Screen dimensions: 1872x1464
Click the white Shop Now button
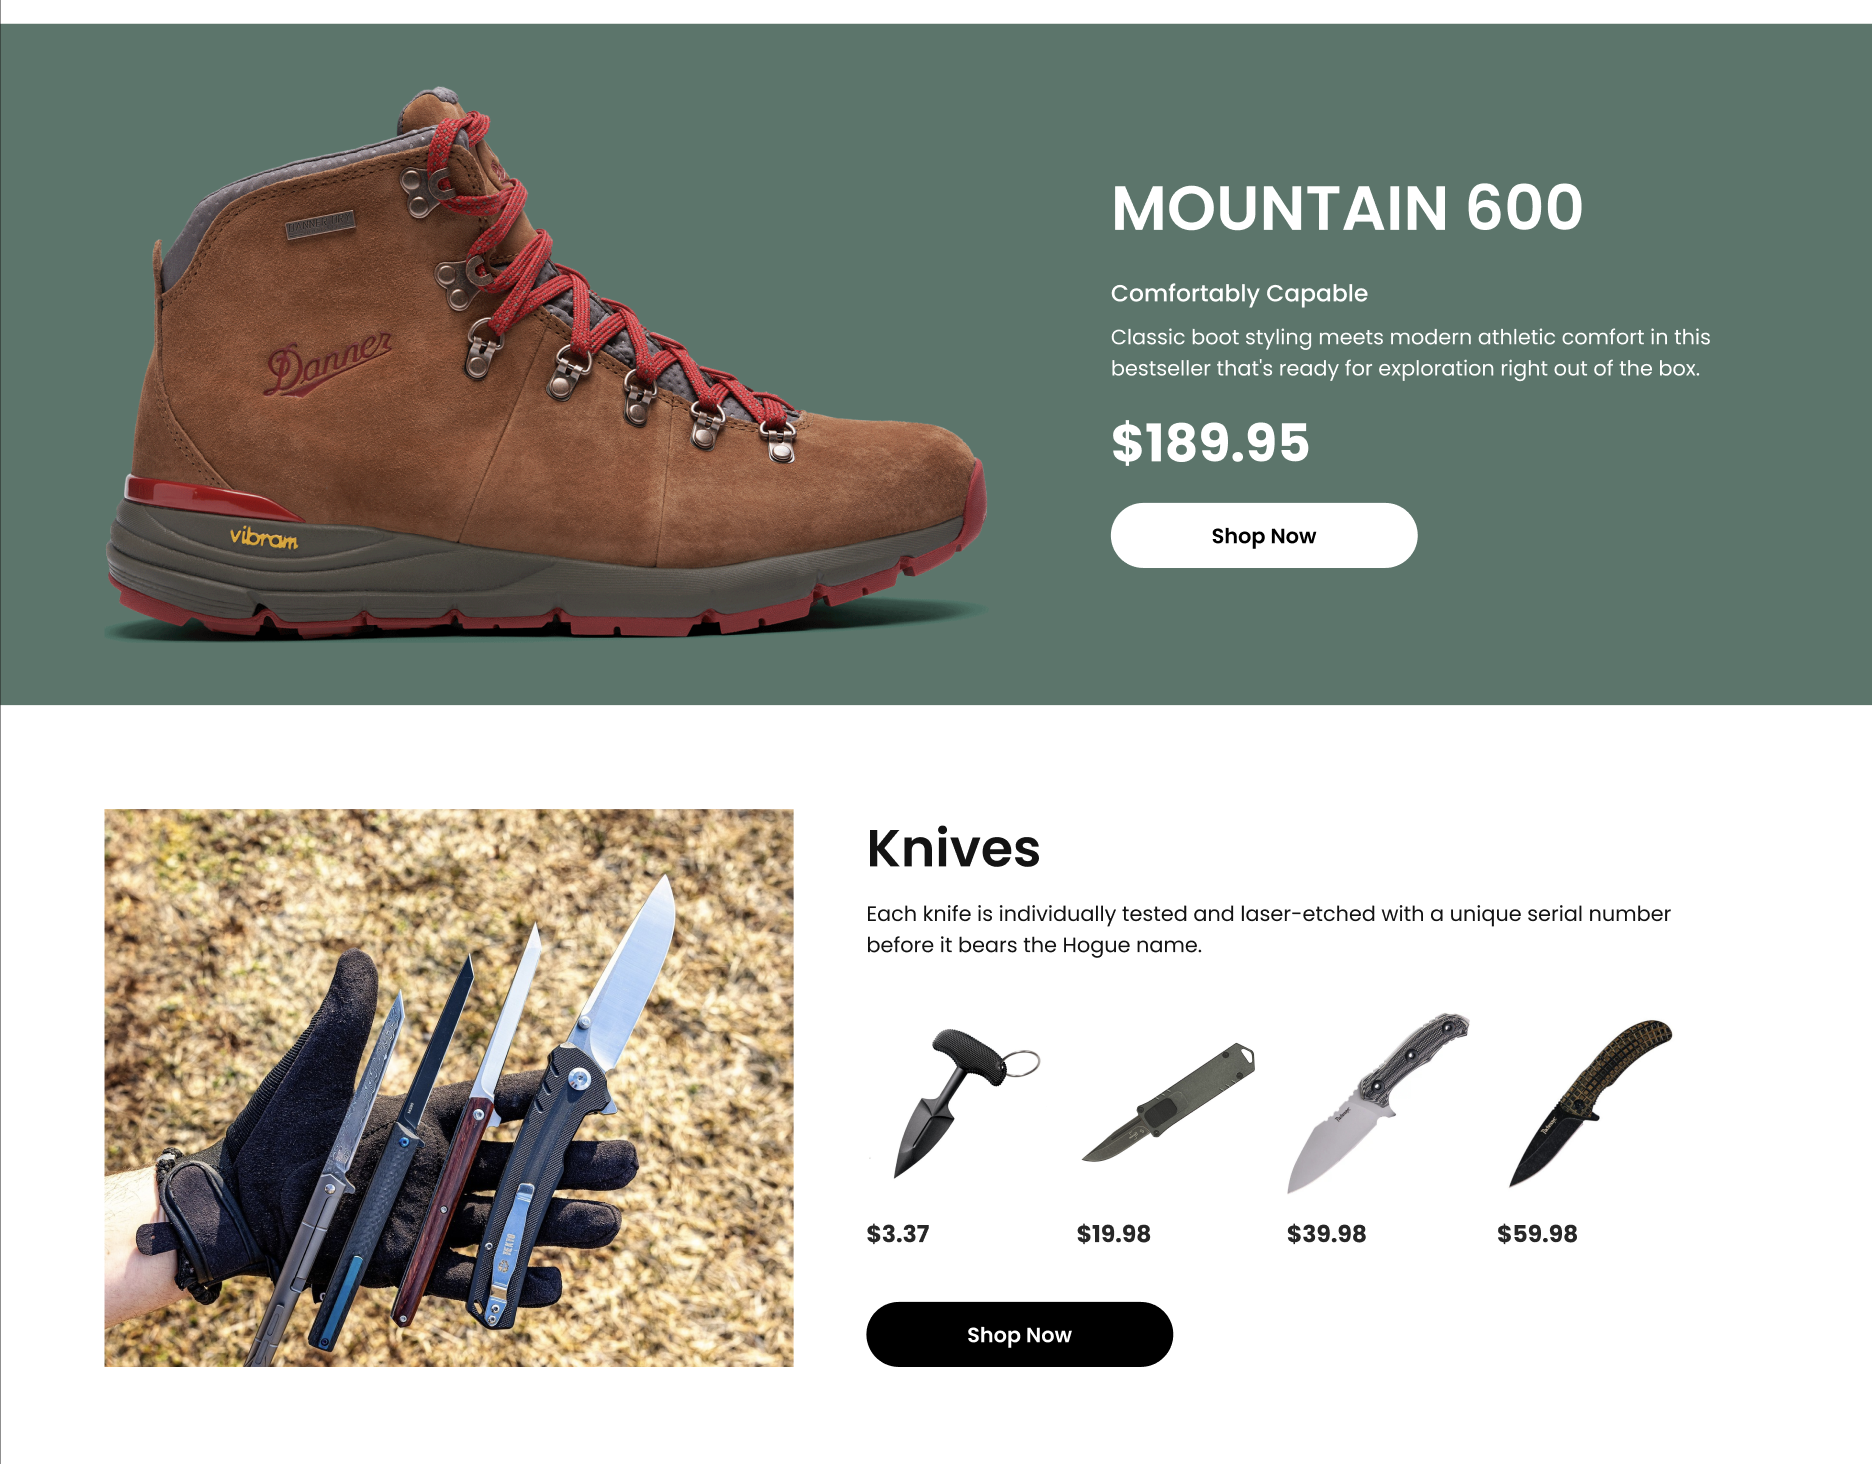(x=1263, y=535)
